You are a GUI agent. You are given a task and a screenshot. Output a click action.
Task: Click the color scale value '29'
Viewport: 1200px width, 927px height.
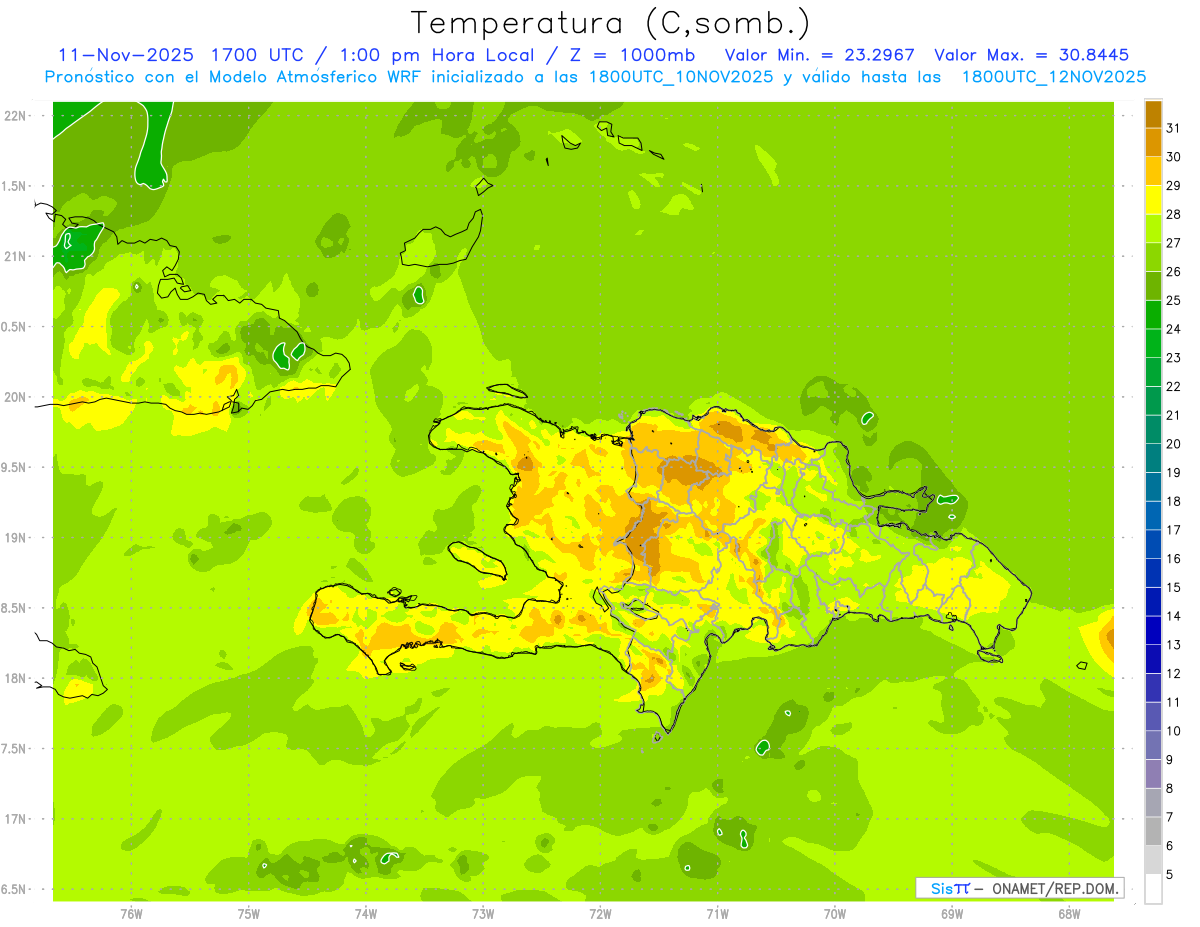(1173, 186)
